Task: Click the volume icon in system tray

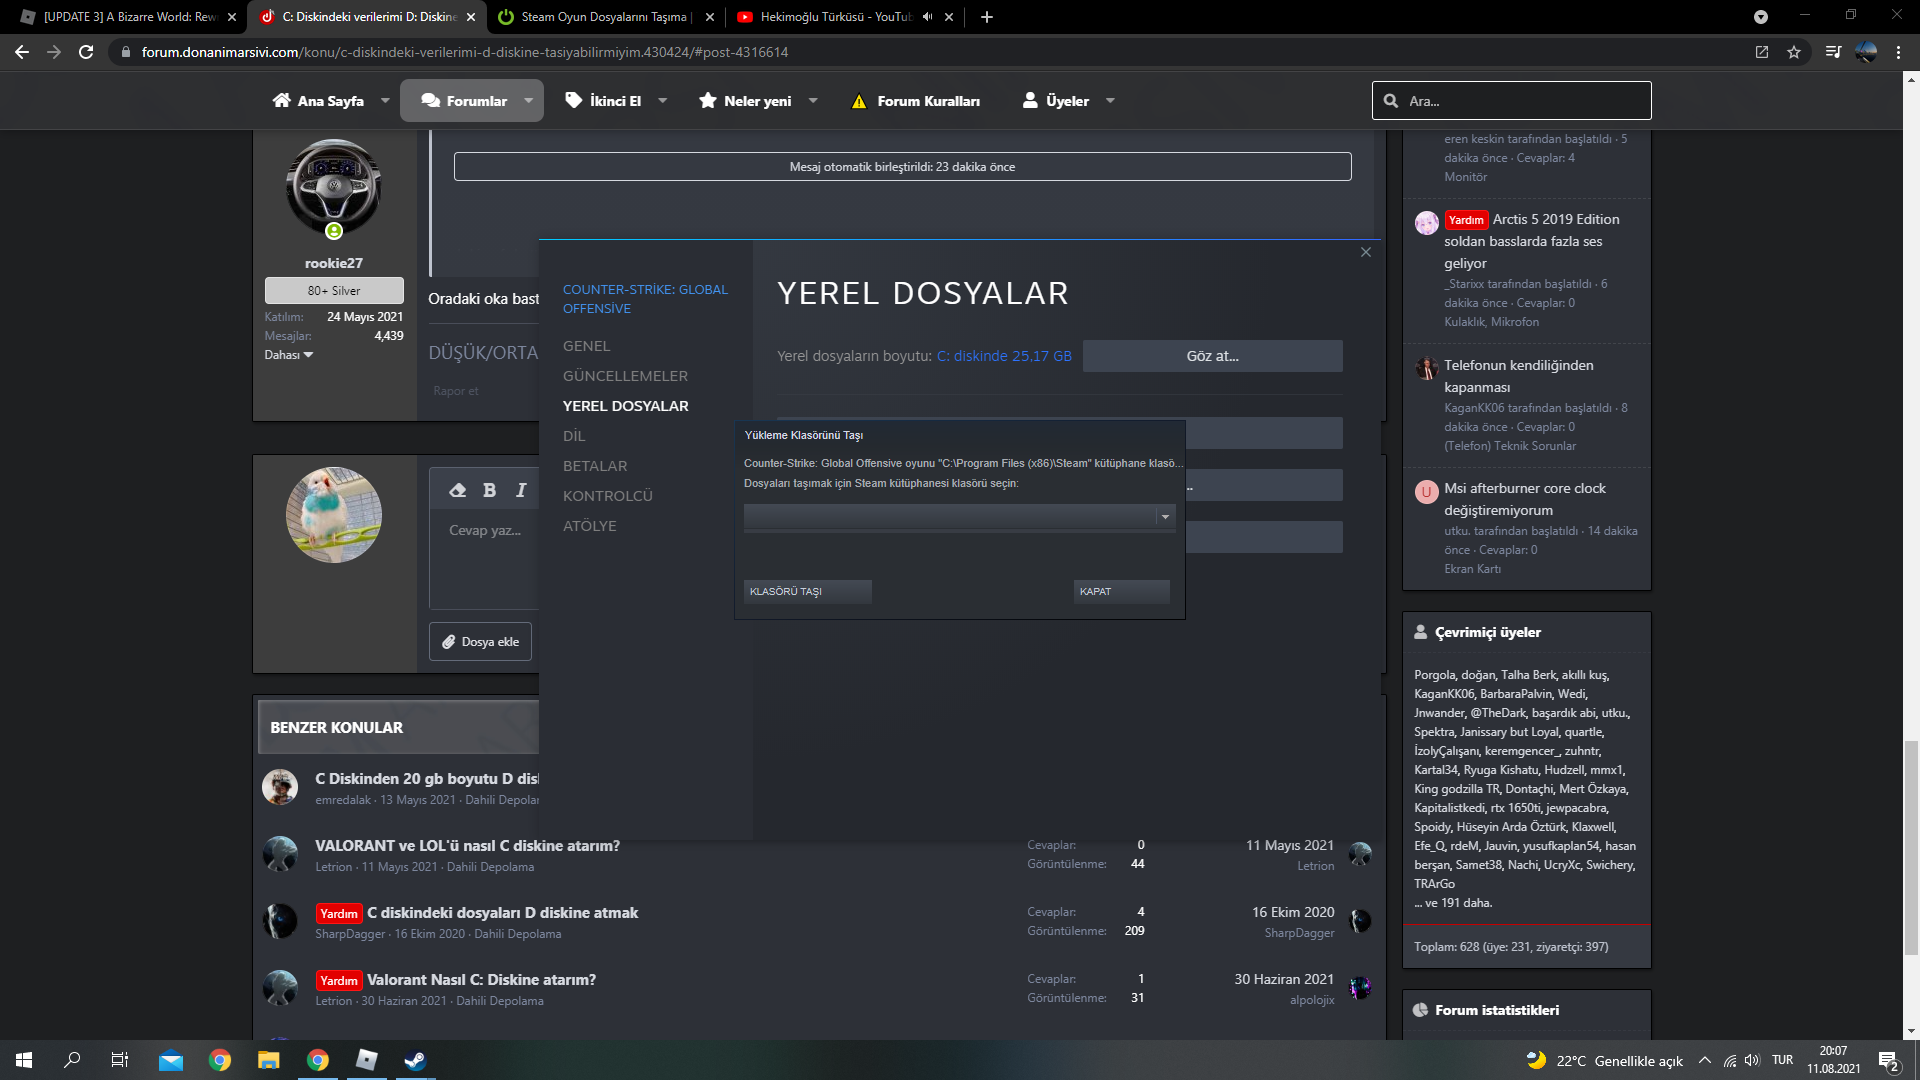Action: [1752, 1060]
